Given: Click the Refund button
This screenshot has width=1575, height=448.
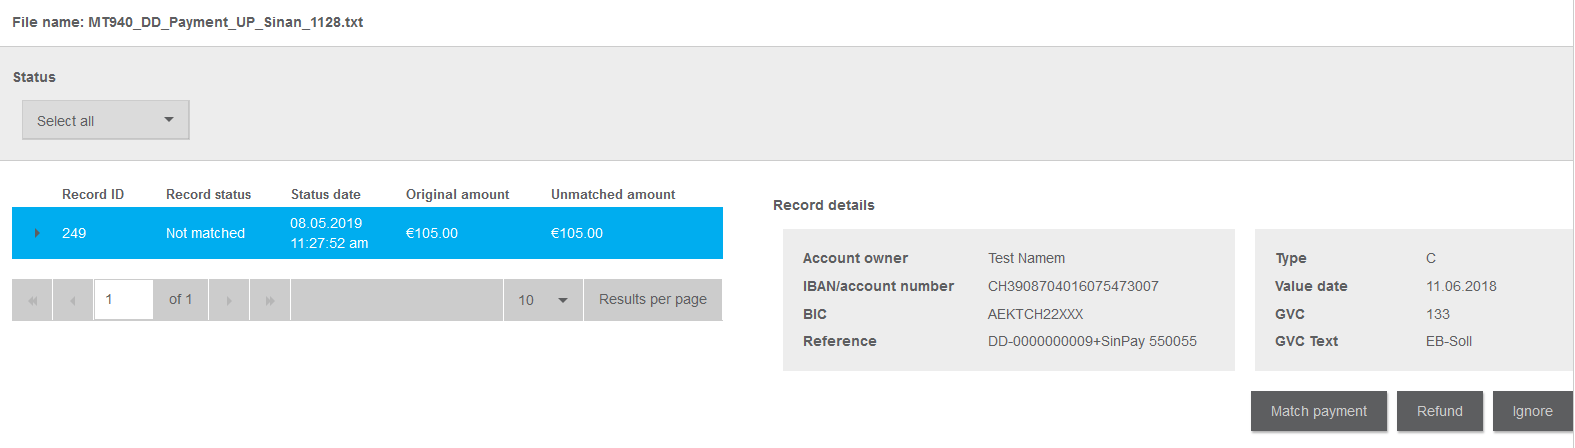Looking at the screenshot, I should coord(1439,411).
